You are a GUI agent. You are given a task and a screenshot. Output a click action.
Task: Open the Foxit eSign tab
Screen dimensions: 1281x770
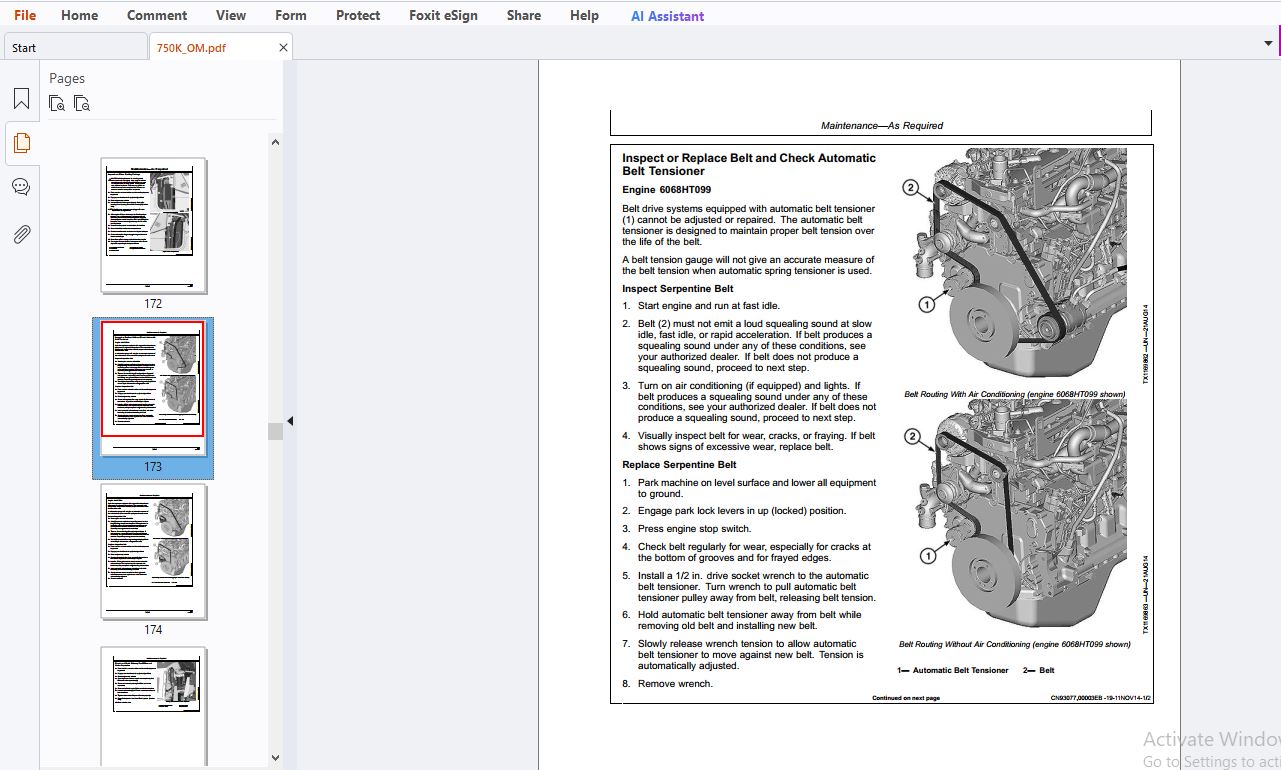coord(444,15)
